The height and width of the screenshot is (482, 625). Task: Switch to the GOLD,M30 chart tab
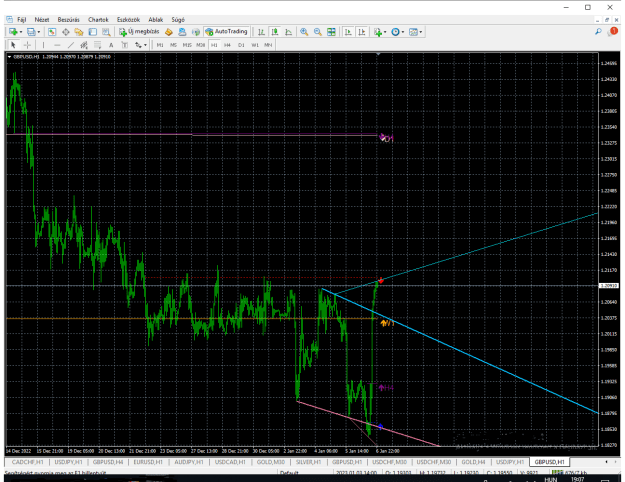click(271, 462)
